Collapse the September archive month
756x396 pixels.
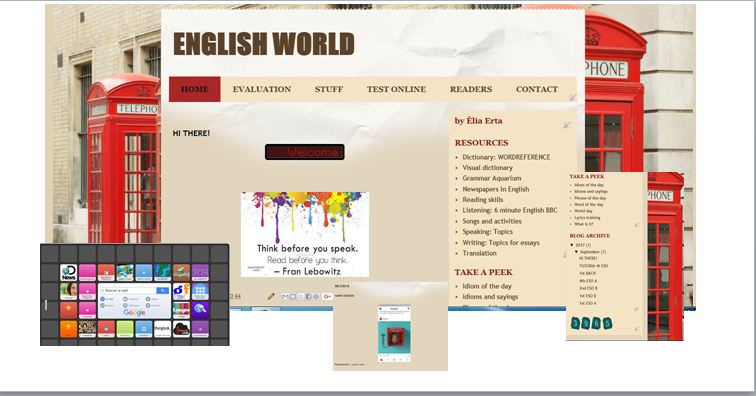[x=576, y=252]
